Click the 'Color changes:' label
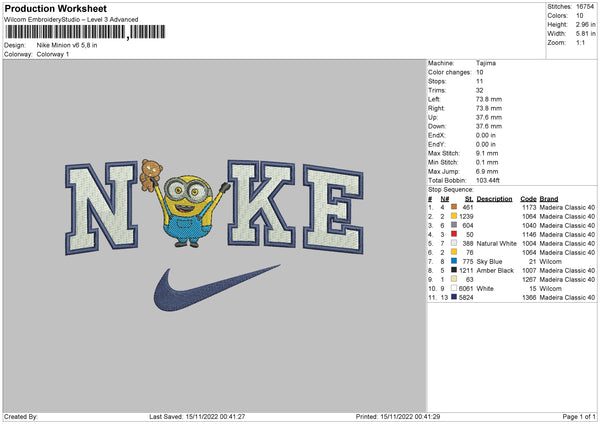Image resolution: width=600 pixels, height=424 pixels. pyautogui.click(x=450, y=72)
